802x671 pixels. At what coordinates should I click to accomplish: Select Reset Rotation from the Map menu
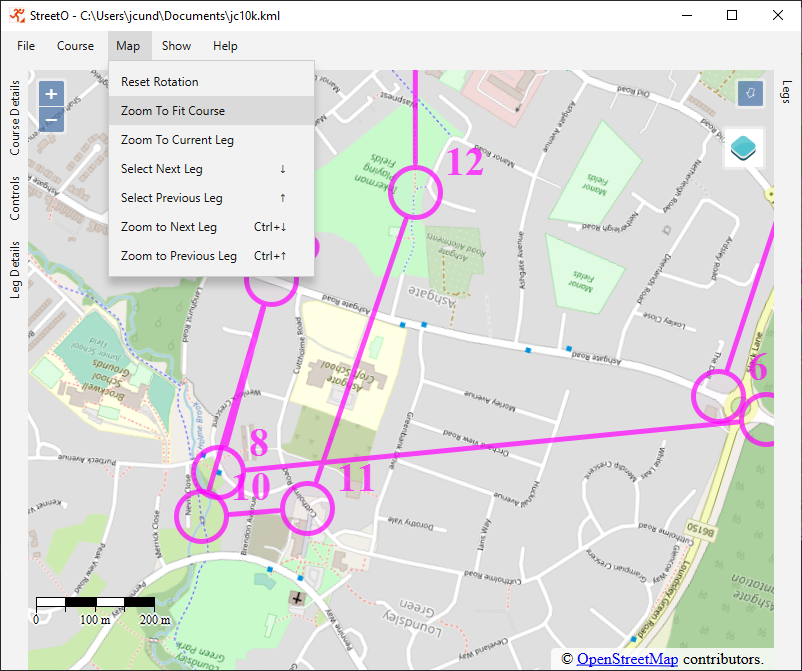click(159, 82)
